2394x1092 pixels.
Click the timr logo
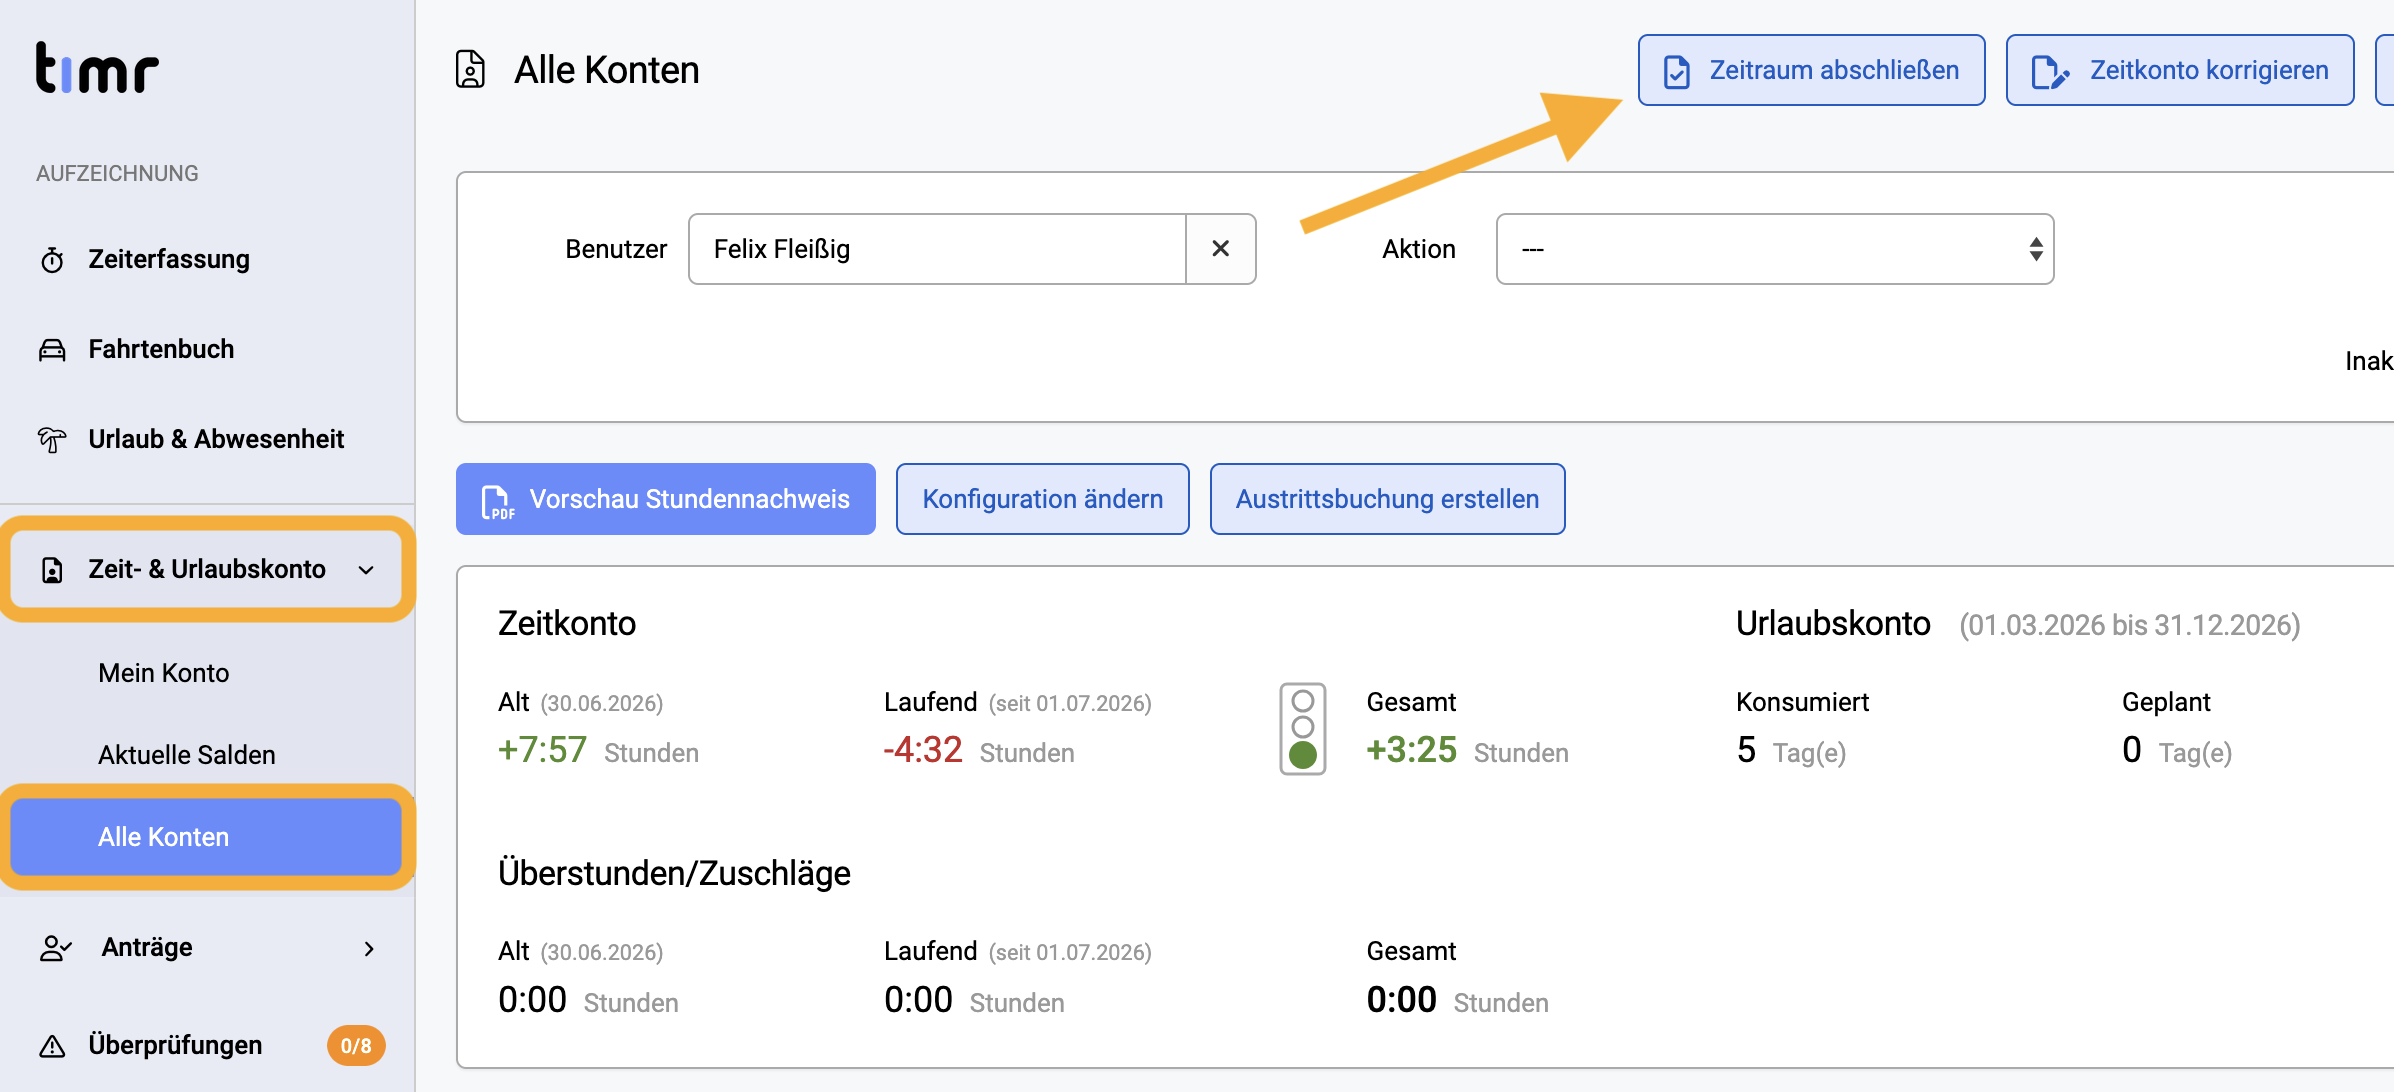click(97, 67)
